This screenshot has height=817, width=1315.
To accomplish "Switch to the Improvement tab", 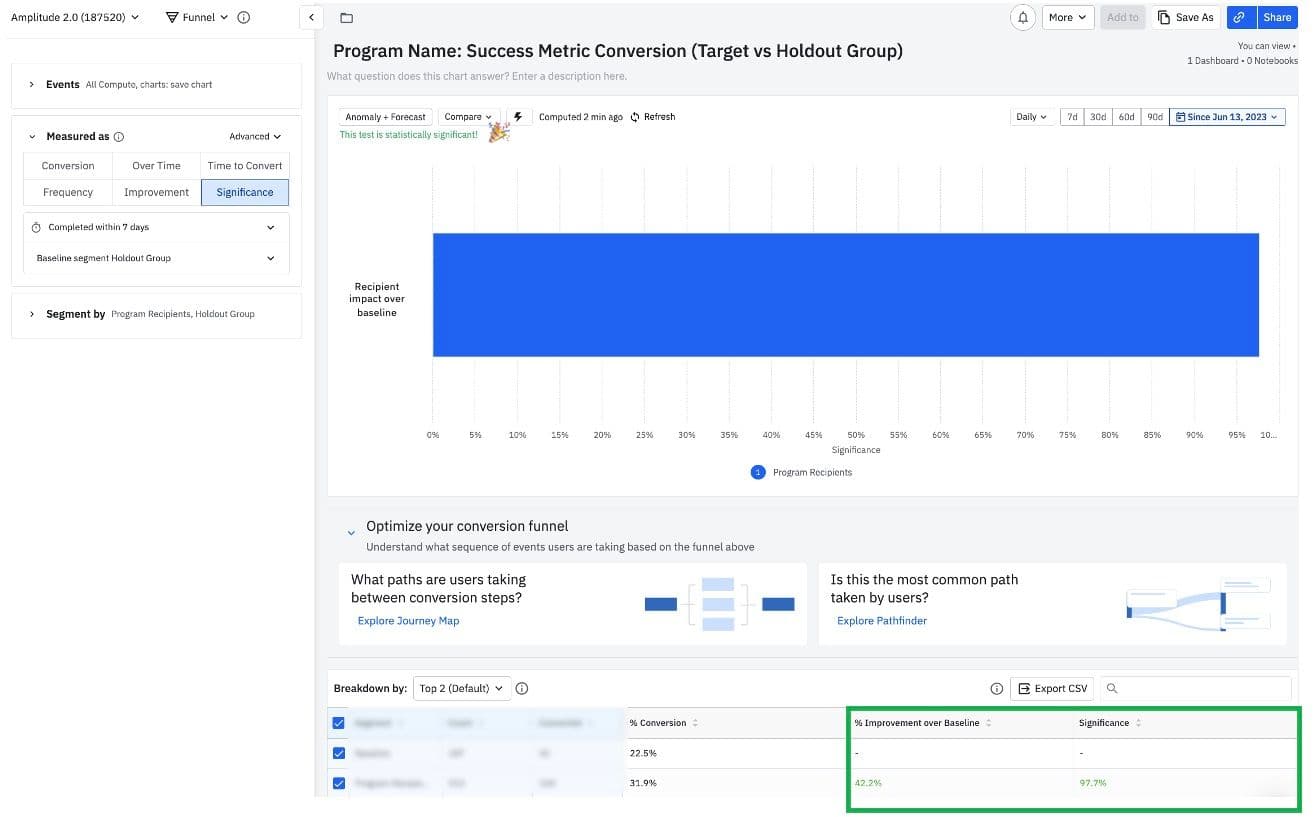I will click(156, 192).
